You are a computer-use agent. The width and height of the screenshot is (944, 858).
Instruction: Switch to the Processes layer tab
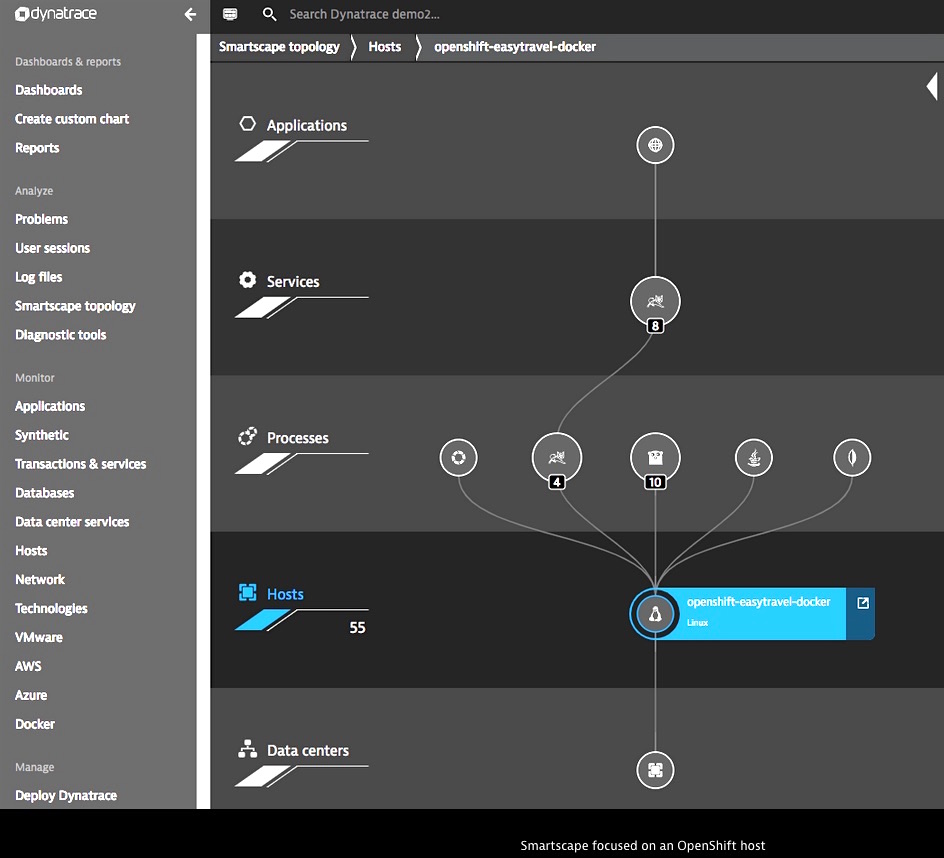297,438
